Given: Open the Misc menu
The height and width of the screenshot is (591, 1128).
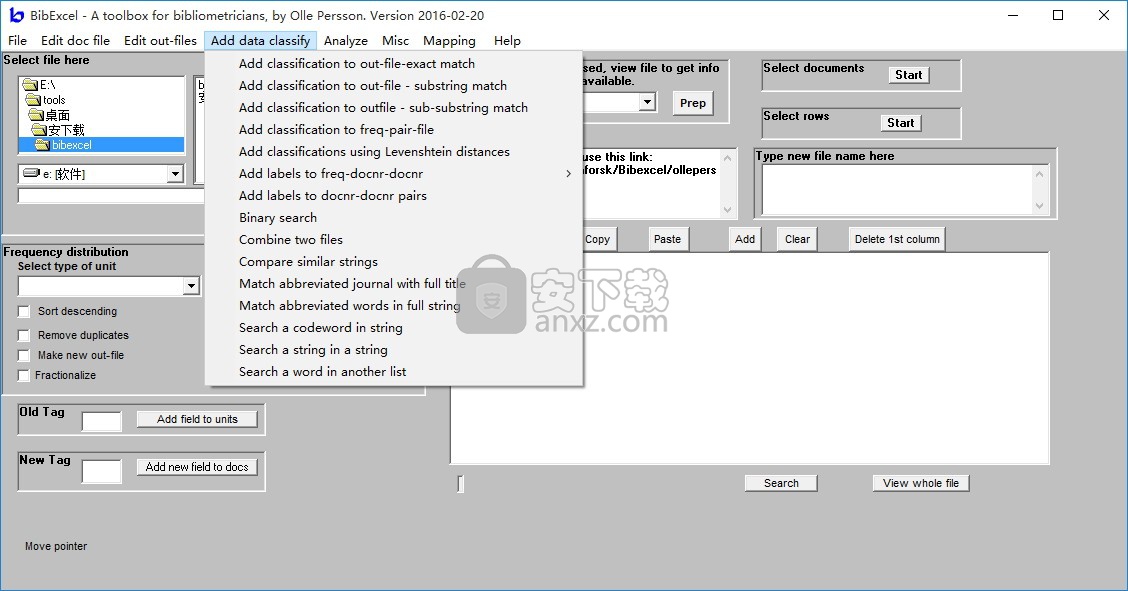Looking at the screenshot, I should click(396, 41).
